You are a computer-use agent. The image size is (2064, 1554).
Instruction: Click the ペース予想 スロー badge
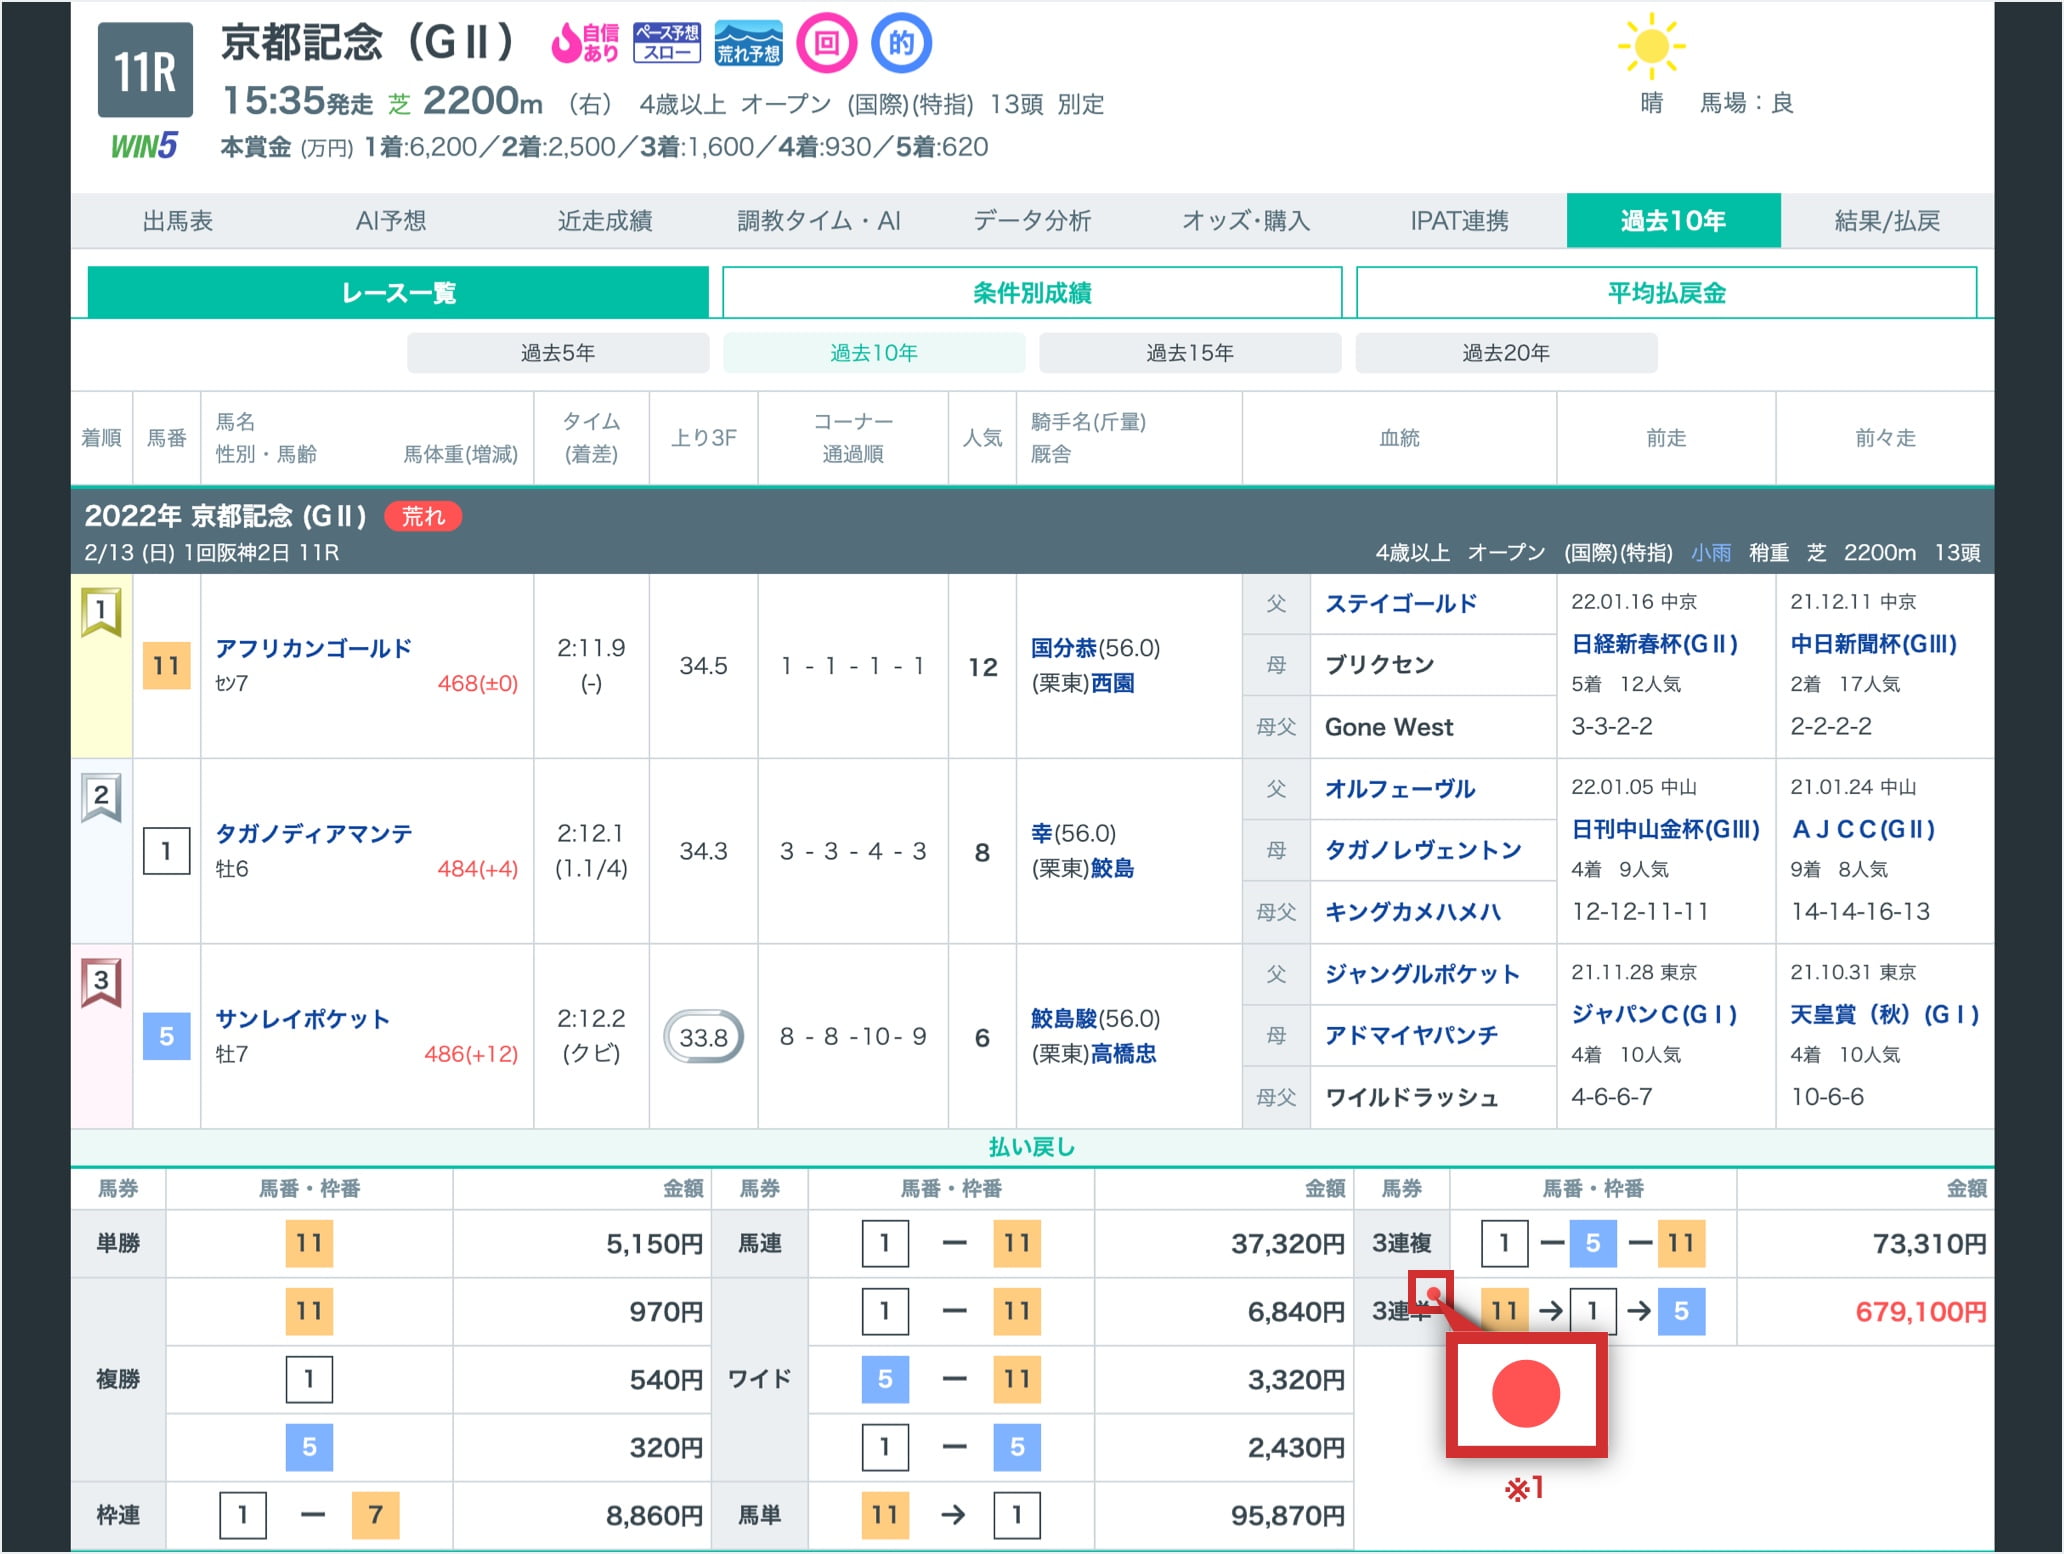point(667,43)
